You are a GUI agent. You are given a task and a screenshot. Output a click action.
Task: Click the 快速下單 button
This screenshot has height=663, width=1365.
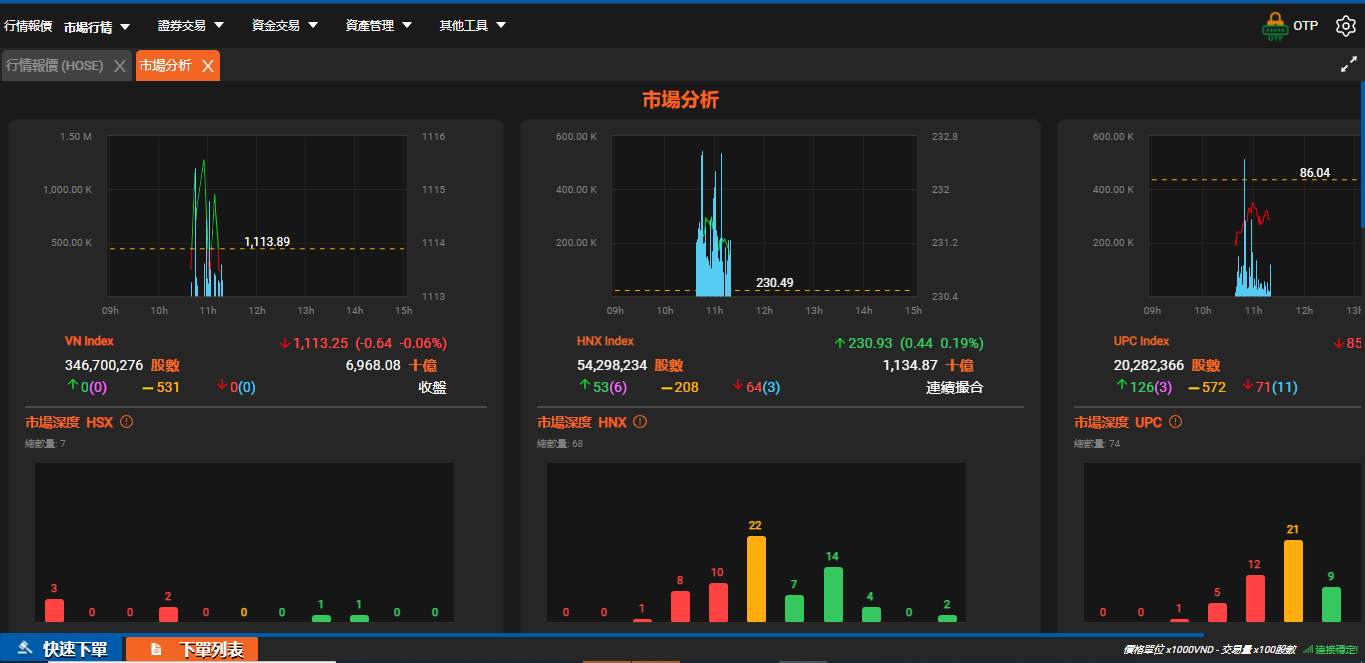pos(62,650)
